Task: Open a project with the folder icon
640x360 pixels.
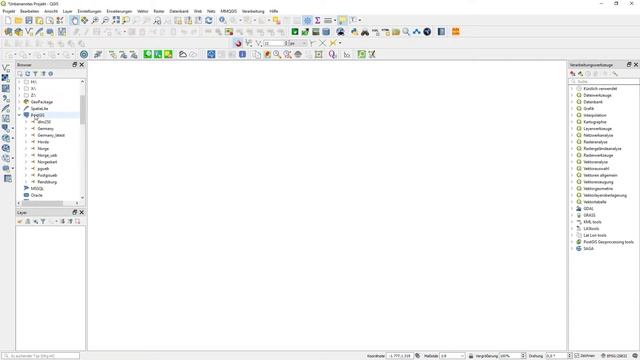Action: coord(18,20)
